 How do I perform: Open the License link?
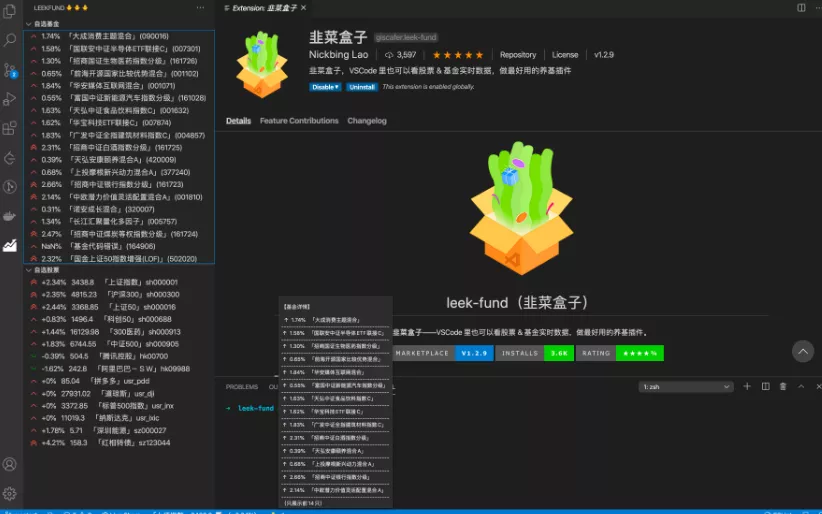(x=565, y=55)
